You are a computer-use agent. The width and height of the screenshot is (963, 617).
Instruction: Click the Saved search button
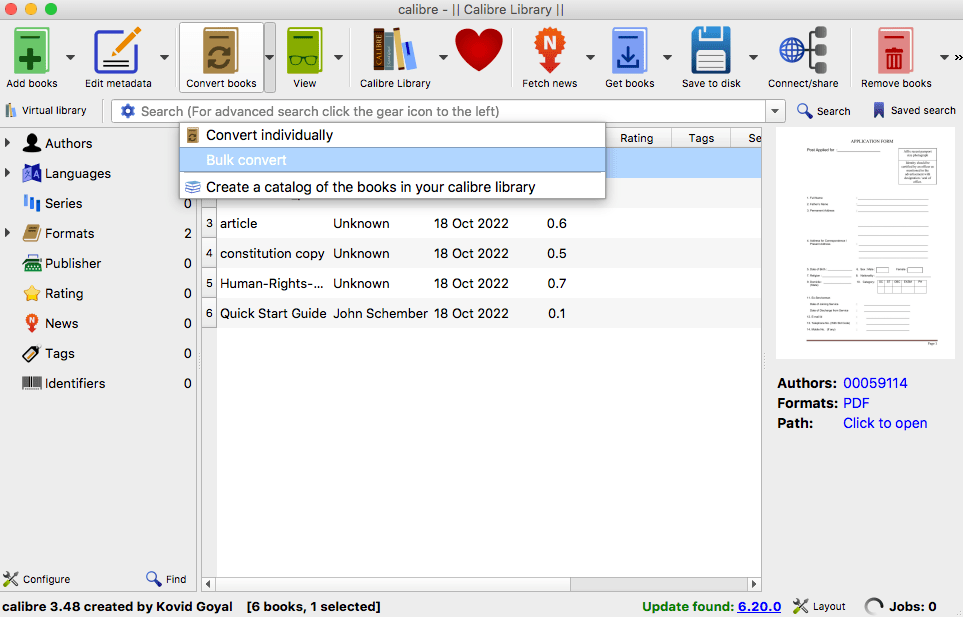point(914,111)
